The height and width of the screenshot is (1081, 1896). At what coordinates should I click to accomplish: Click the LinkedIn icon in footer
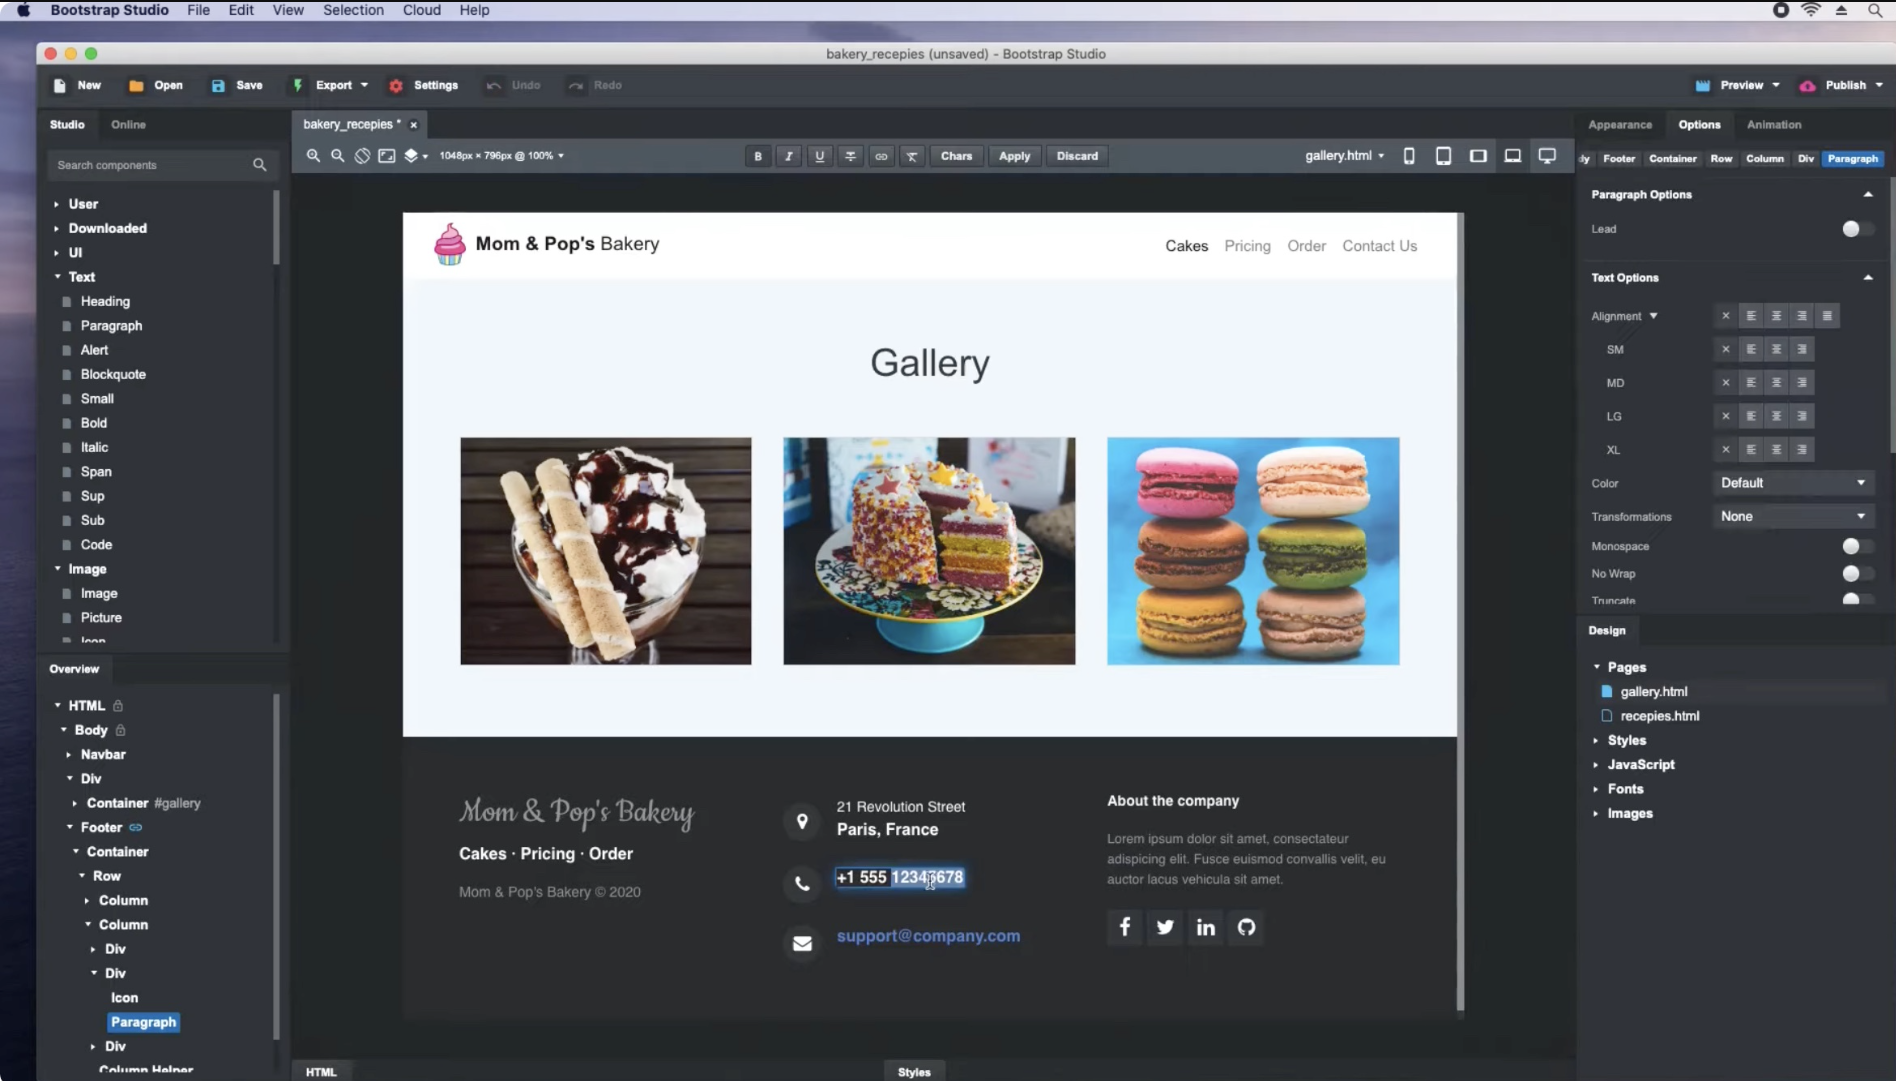pos(1206,927)
